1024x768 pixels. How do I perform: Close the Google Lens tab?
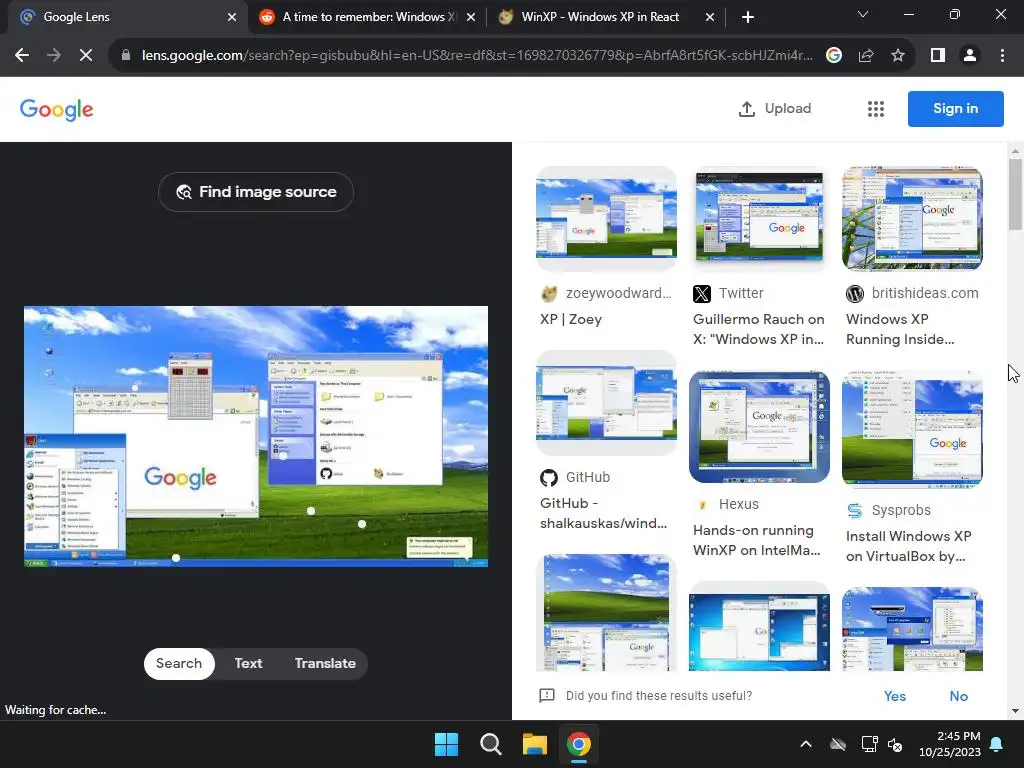(232, 17)
